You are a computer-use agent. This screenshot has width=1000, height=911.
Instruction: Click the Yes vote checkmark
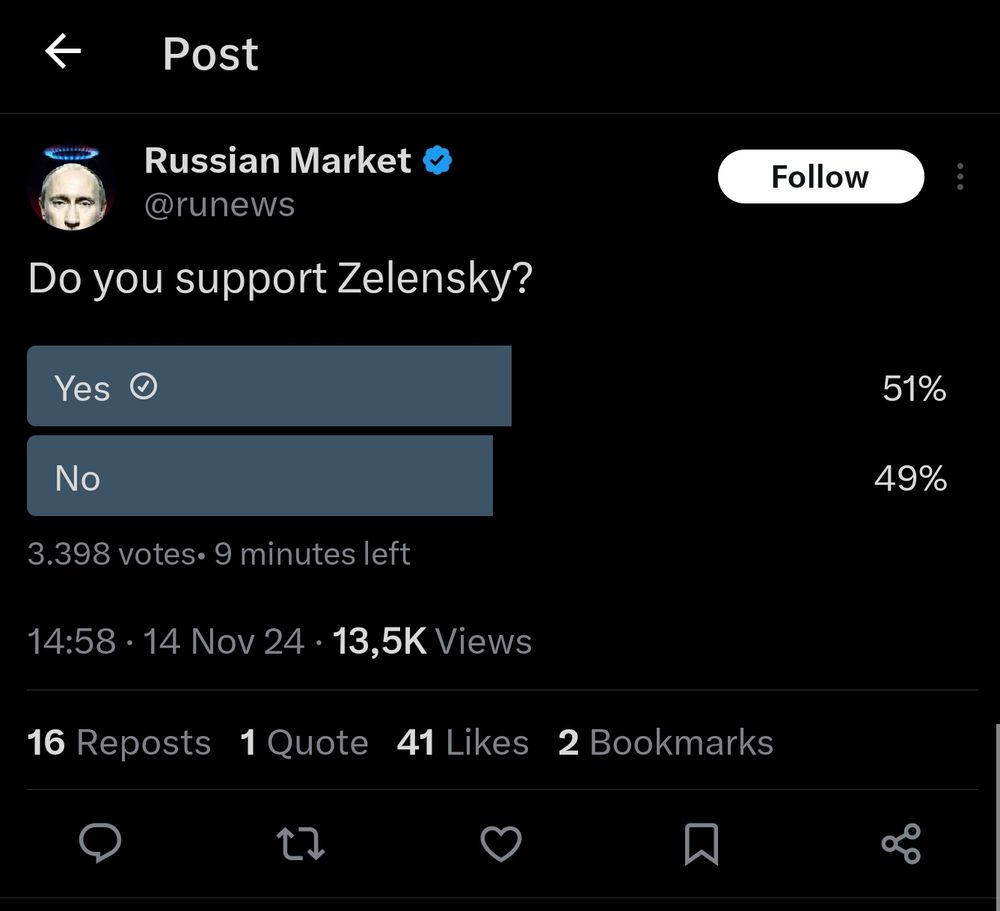point(144,387)
